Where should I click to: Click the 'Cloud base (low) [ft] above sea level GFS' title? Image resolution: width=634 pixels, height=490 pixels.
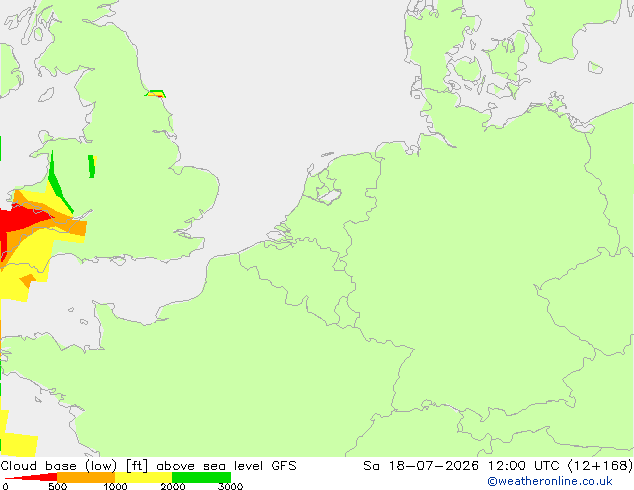tap(148, 466)
